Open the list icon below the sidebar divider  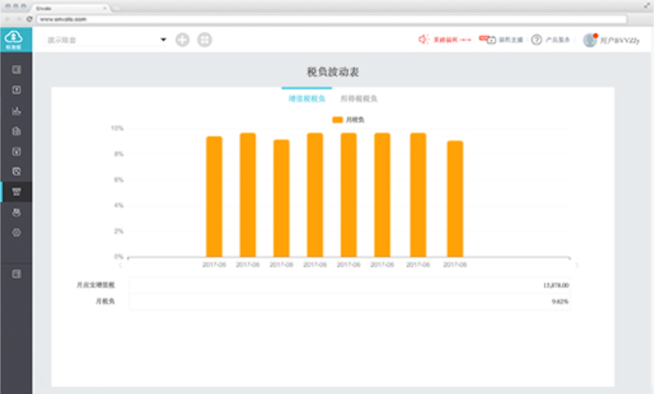16,274
